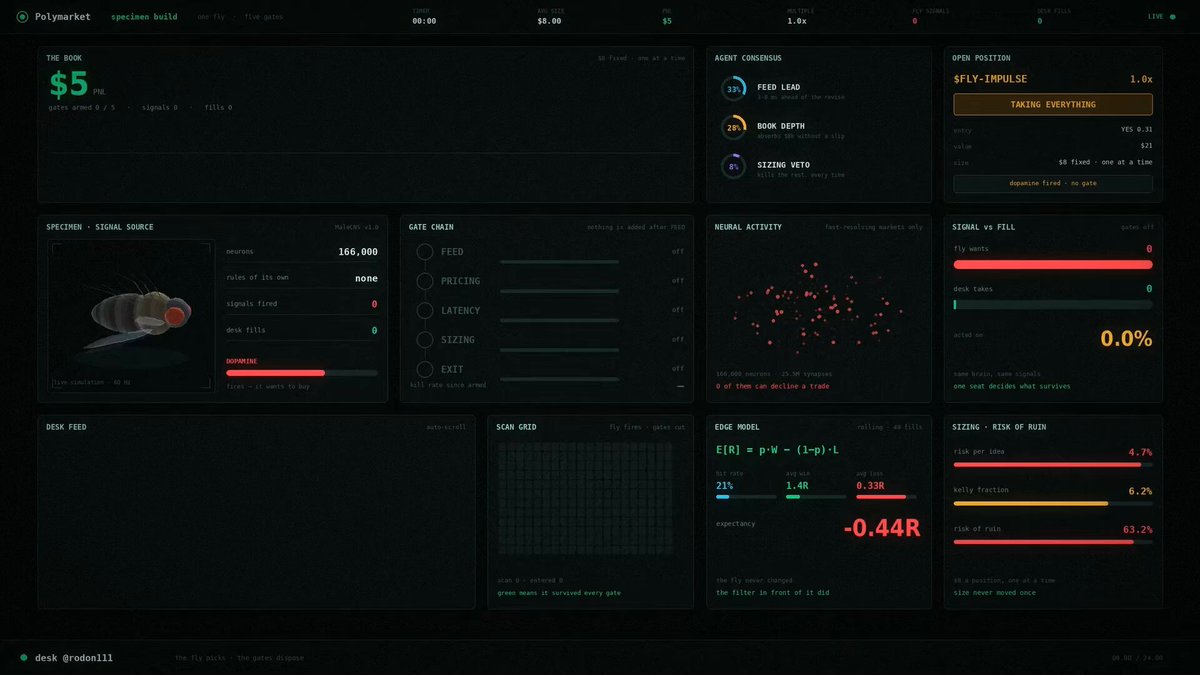
Task: Click the 'E[R] = p·W − (1−p)·L' formula
Action: click(777, 451)
